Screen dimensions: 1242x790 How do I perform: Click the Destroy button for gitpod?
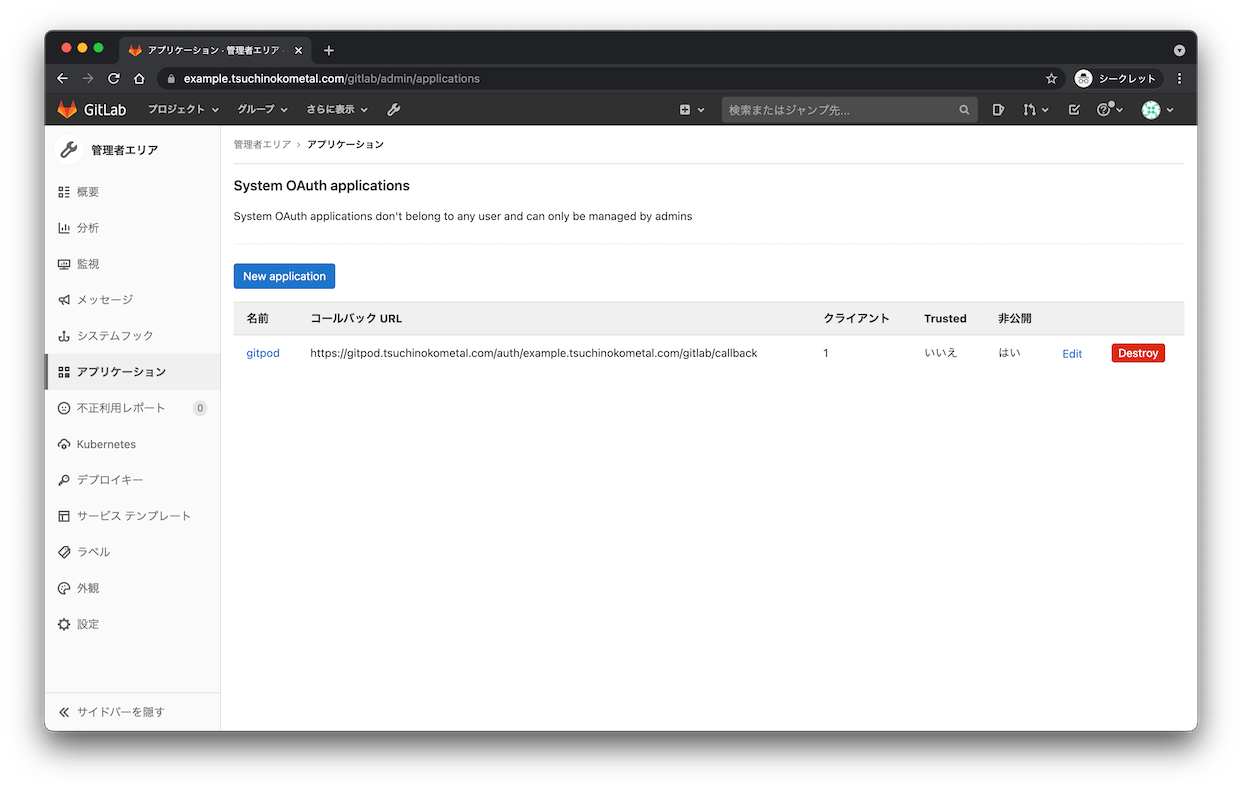(1138, 352)
